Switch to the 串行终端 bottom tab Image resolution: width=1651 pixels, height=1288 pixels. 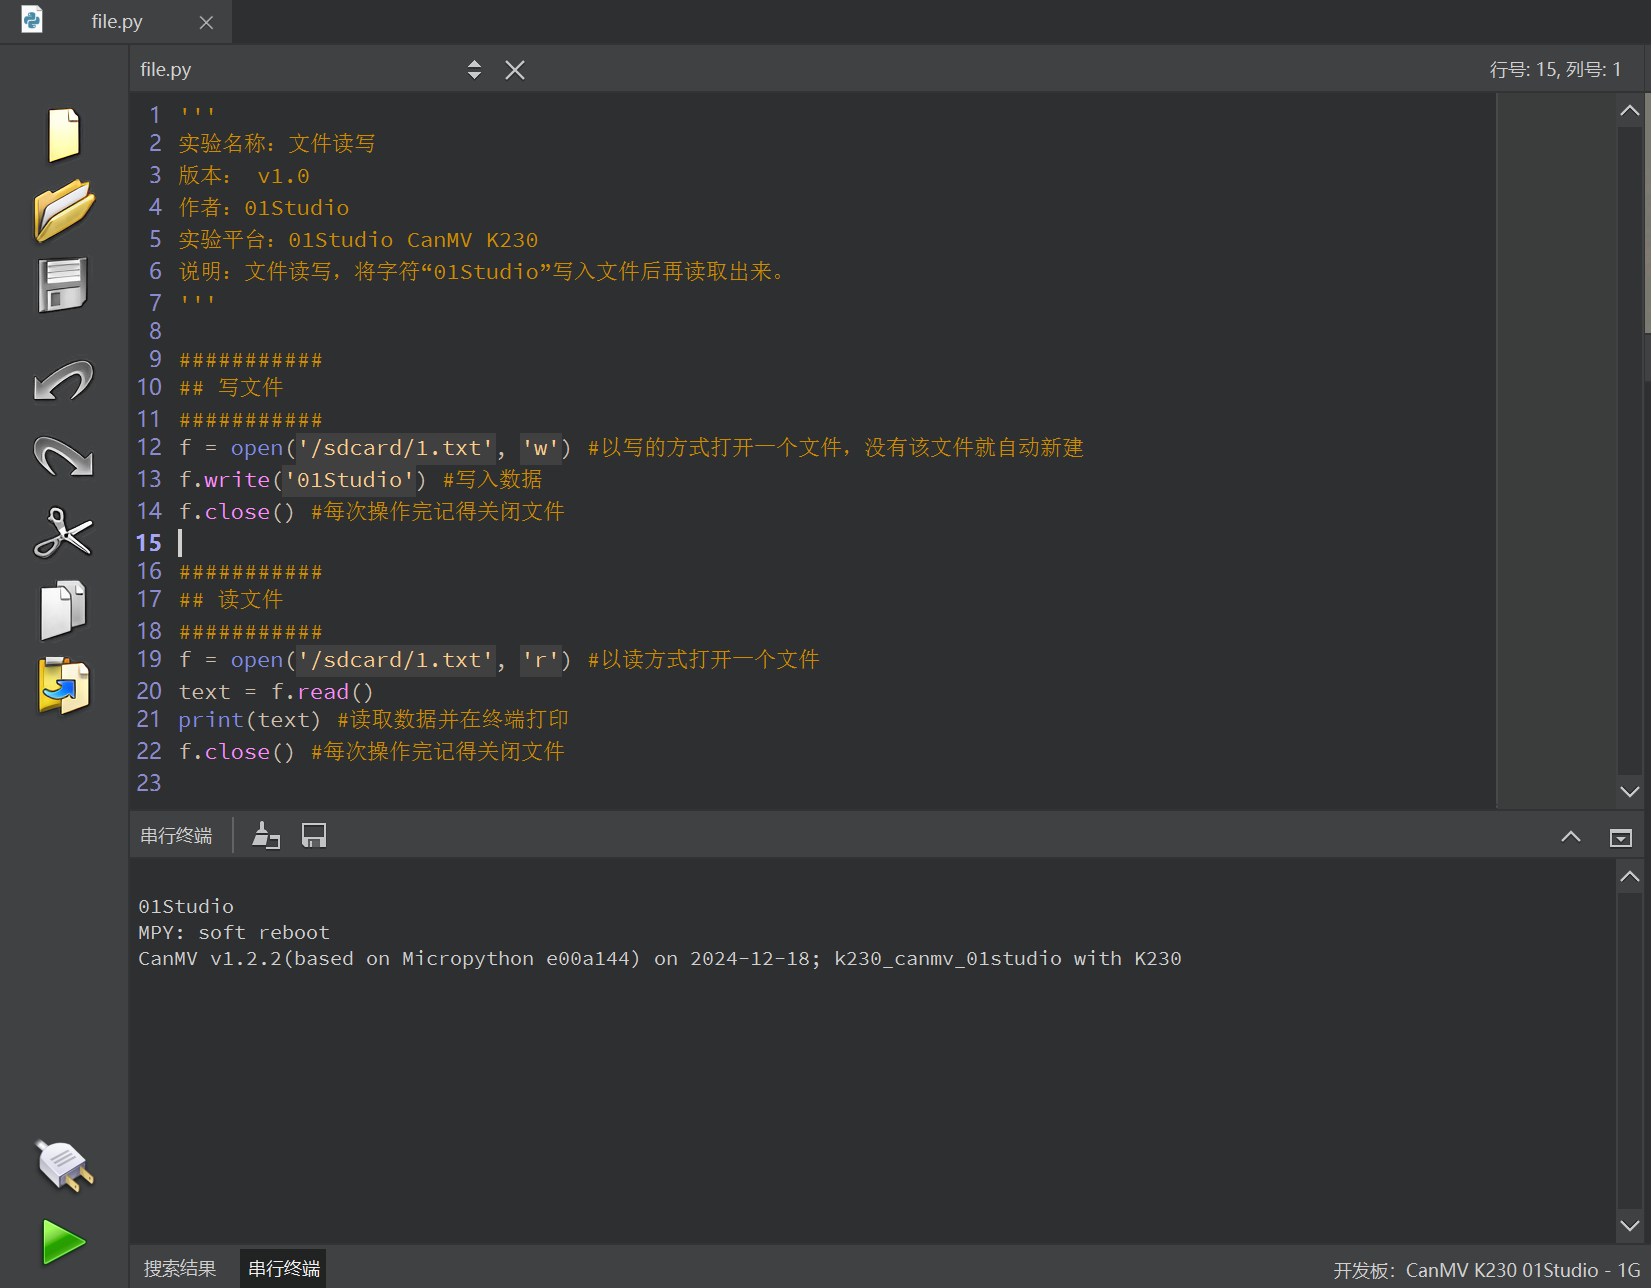point(284,1268)
